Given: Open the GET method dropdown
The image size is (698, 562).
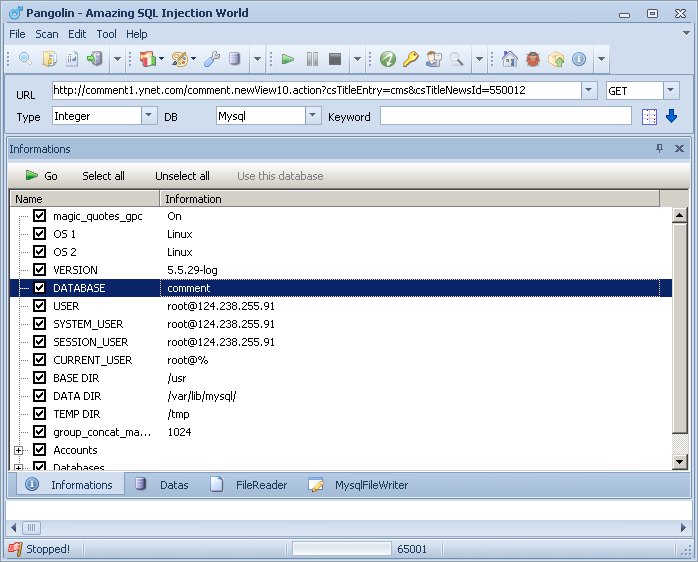Looking at the screenshot, I should (x=670, y=90).
